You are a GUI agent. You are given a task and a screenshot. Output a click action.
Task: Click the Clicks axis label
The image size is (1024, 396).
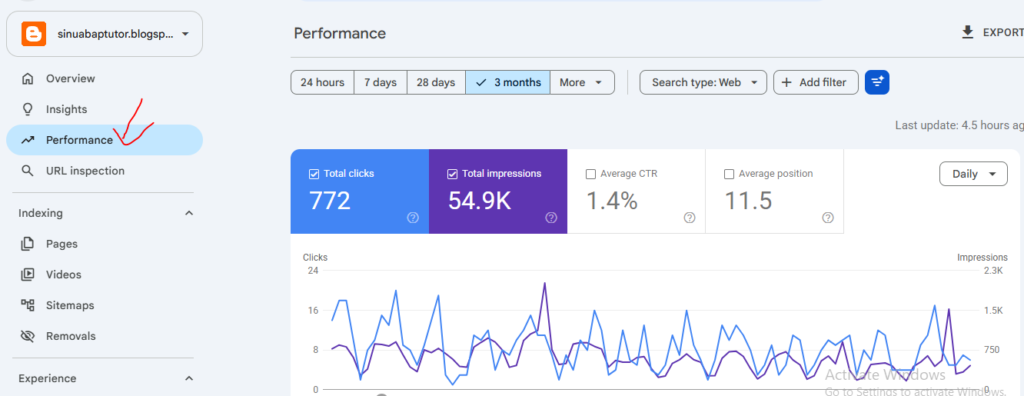pyautogui.click(x=315, y=257)
